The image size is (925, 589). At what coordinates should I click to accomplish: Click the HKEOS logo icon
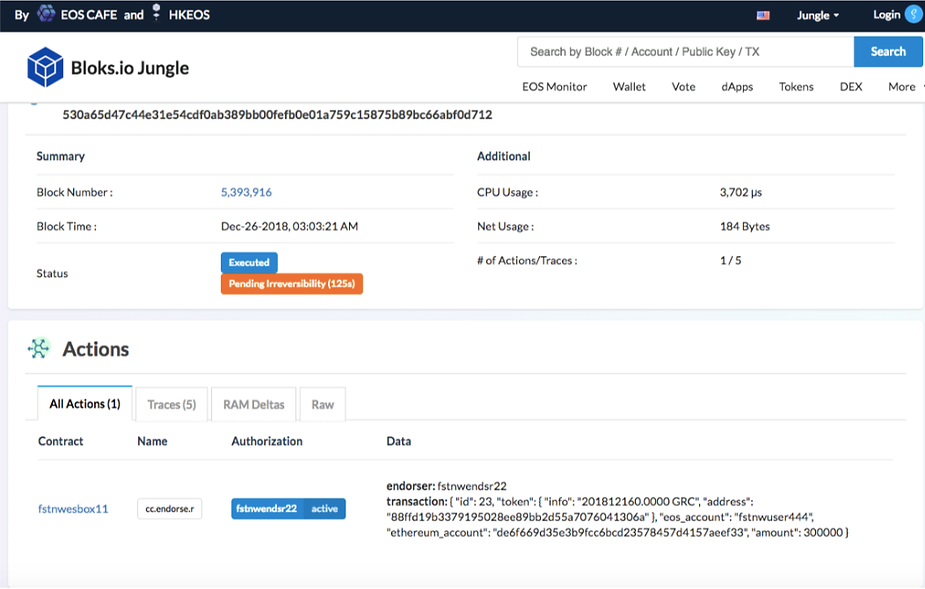point(156,12)
